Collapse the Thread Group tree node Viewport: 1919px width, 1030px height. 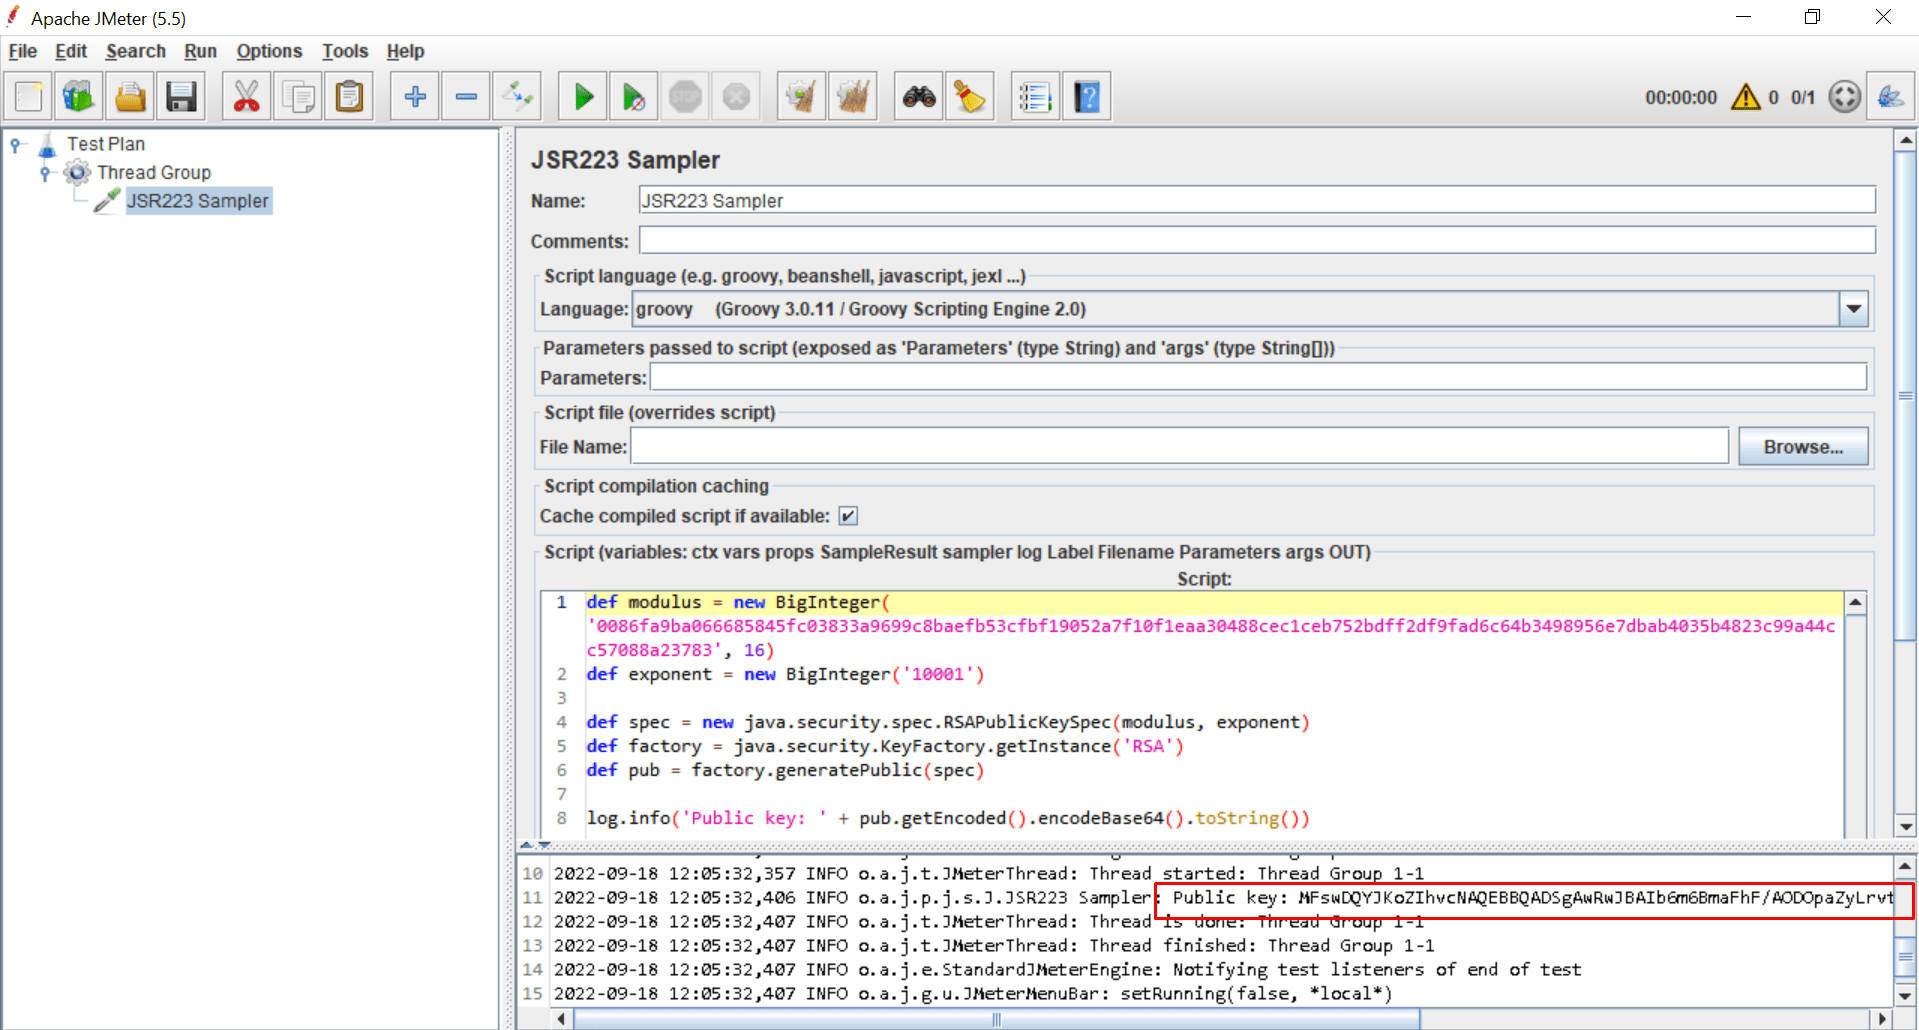click(x=45, y=173)
